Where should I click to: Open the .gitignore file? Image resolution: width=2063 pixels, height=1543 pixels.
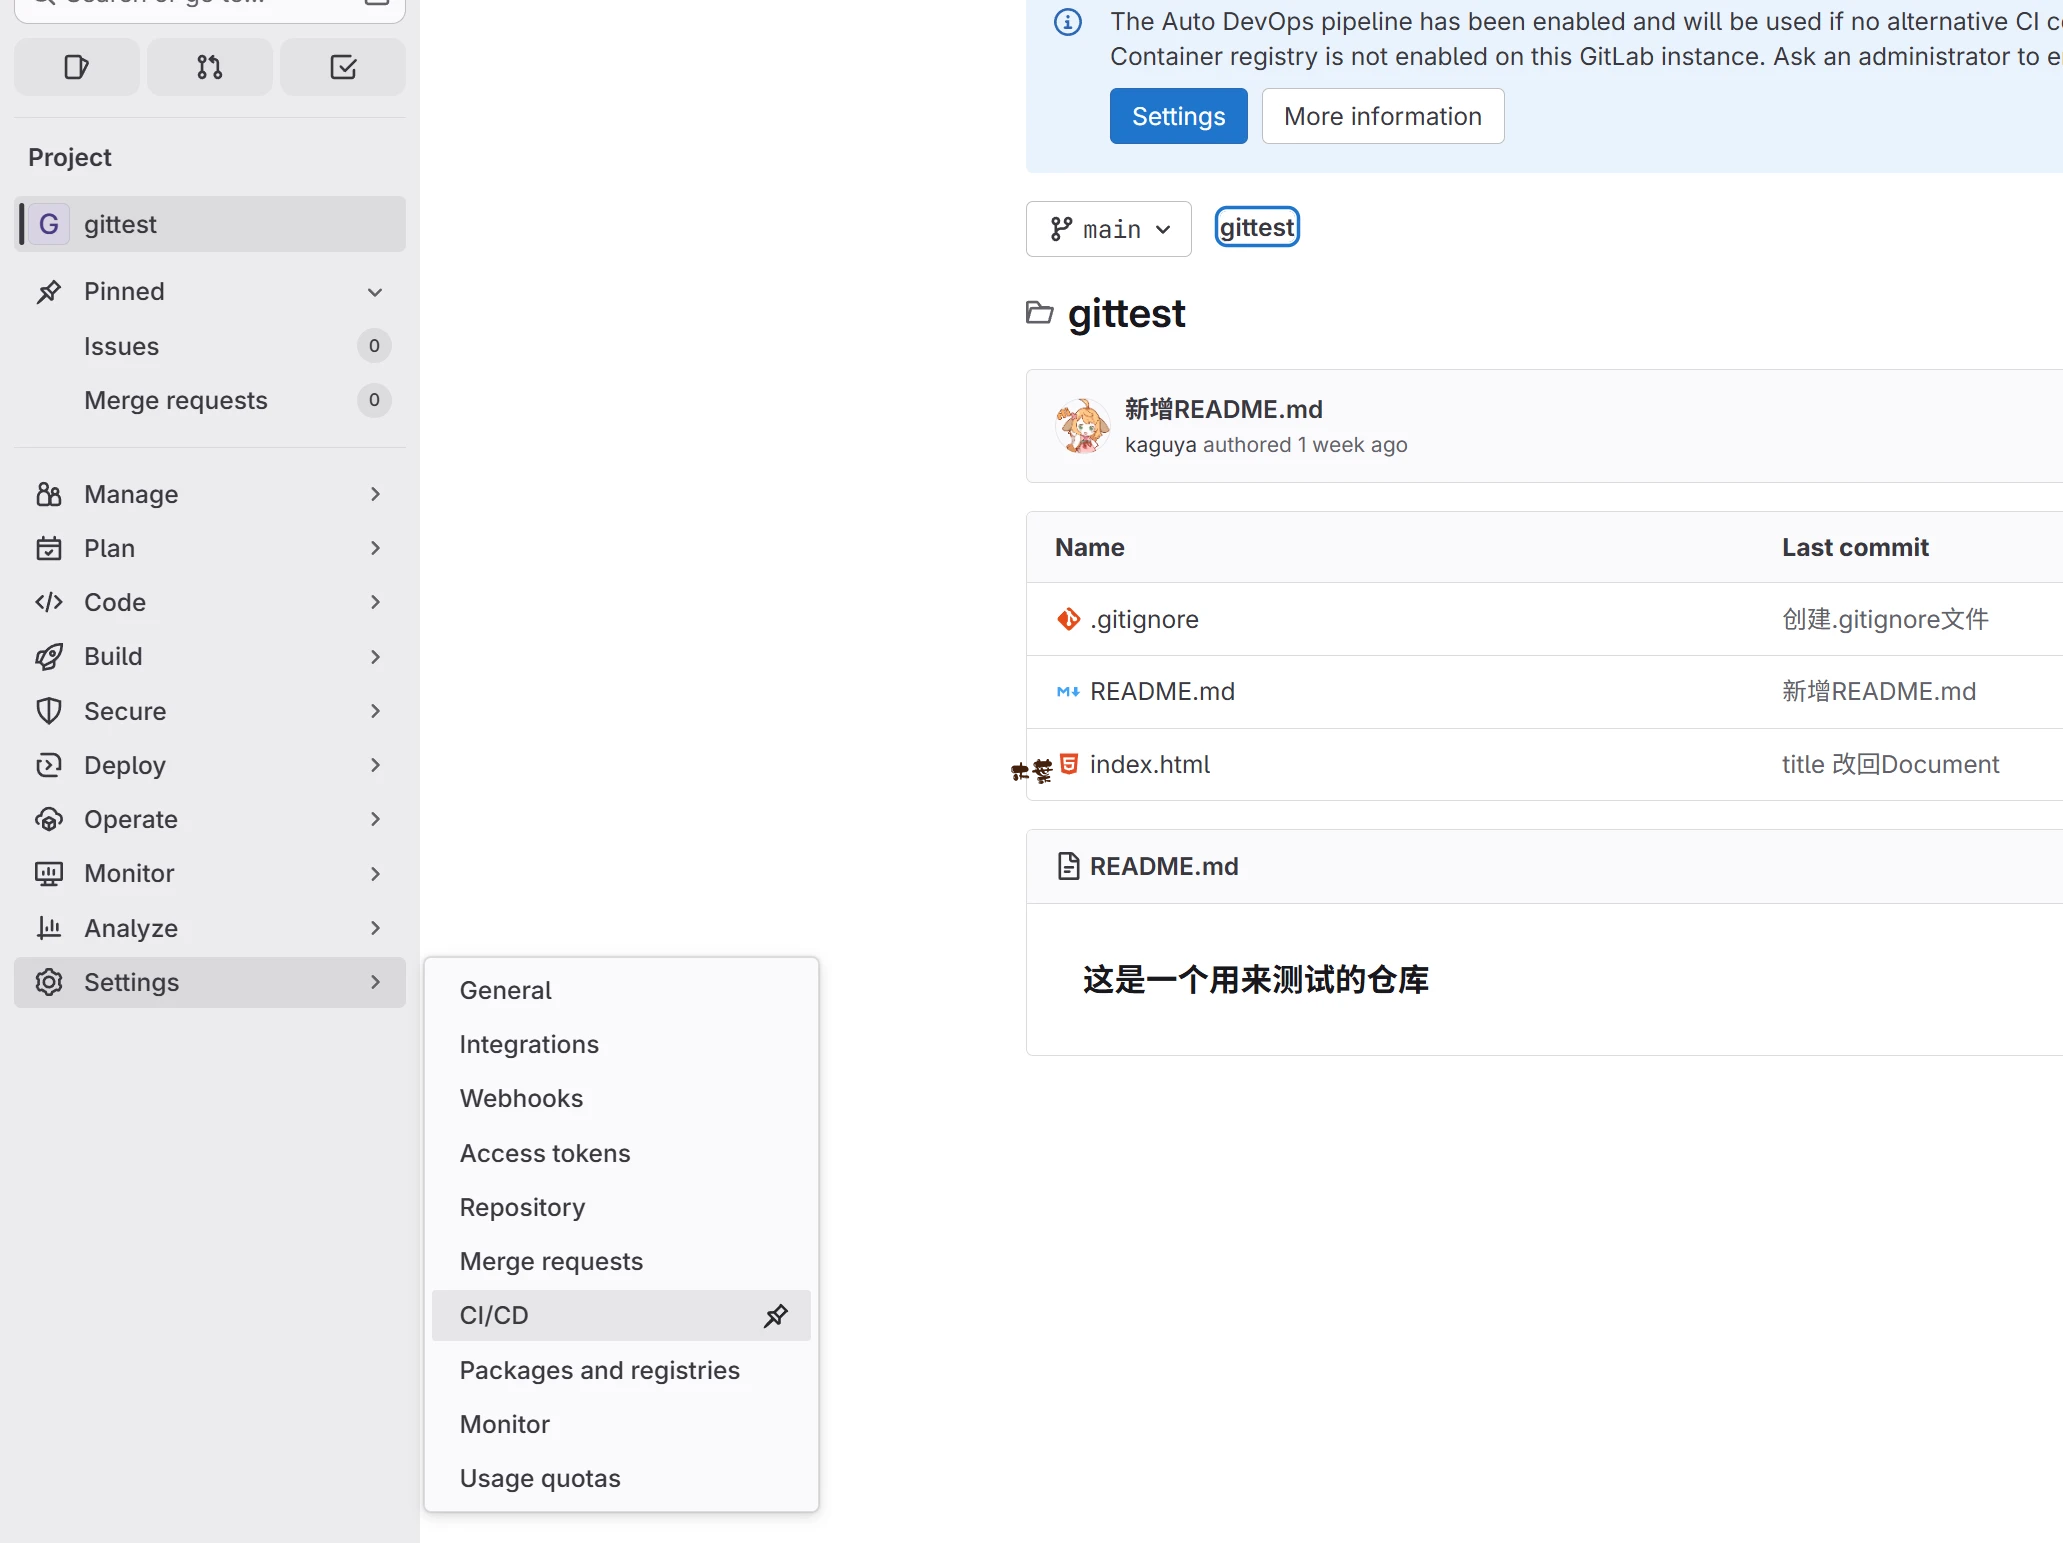[x=1144, y=619]
